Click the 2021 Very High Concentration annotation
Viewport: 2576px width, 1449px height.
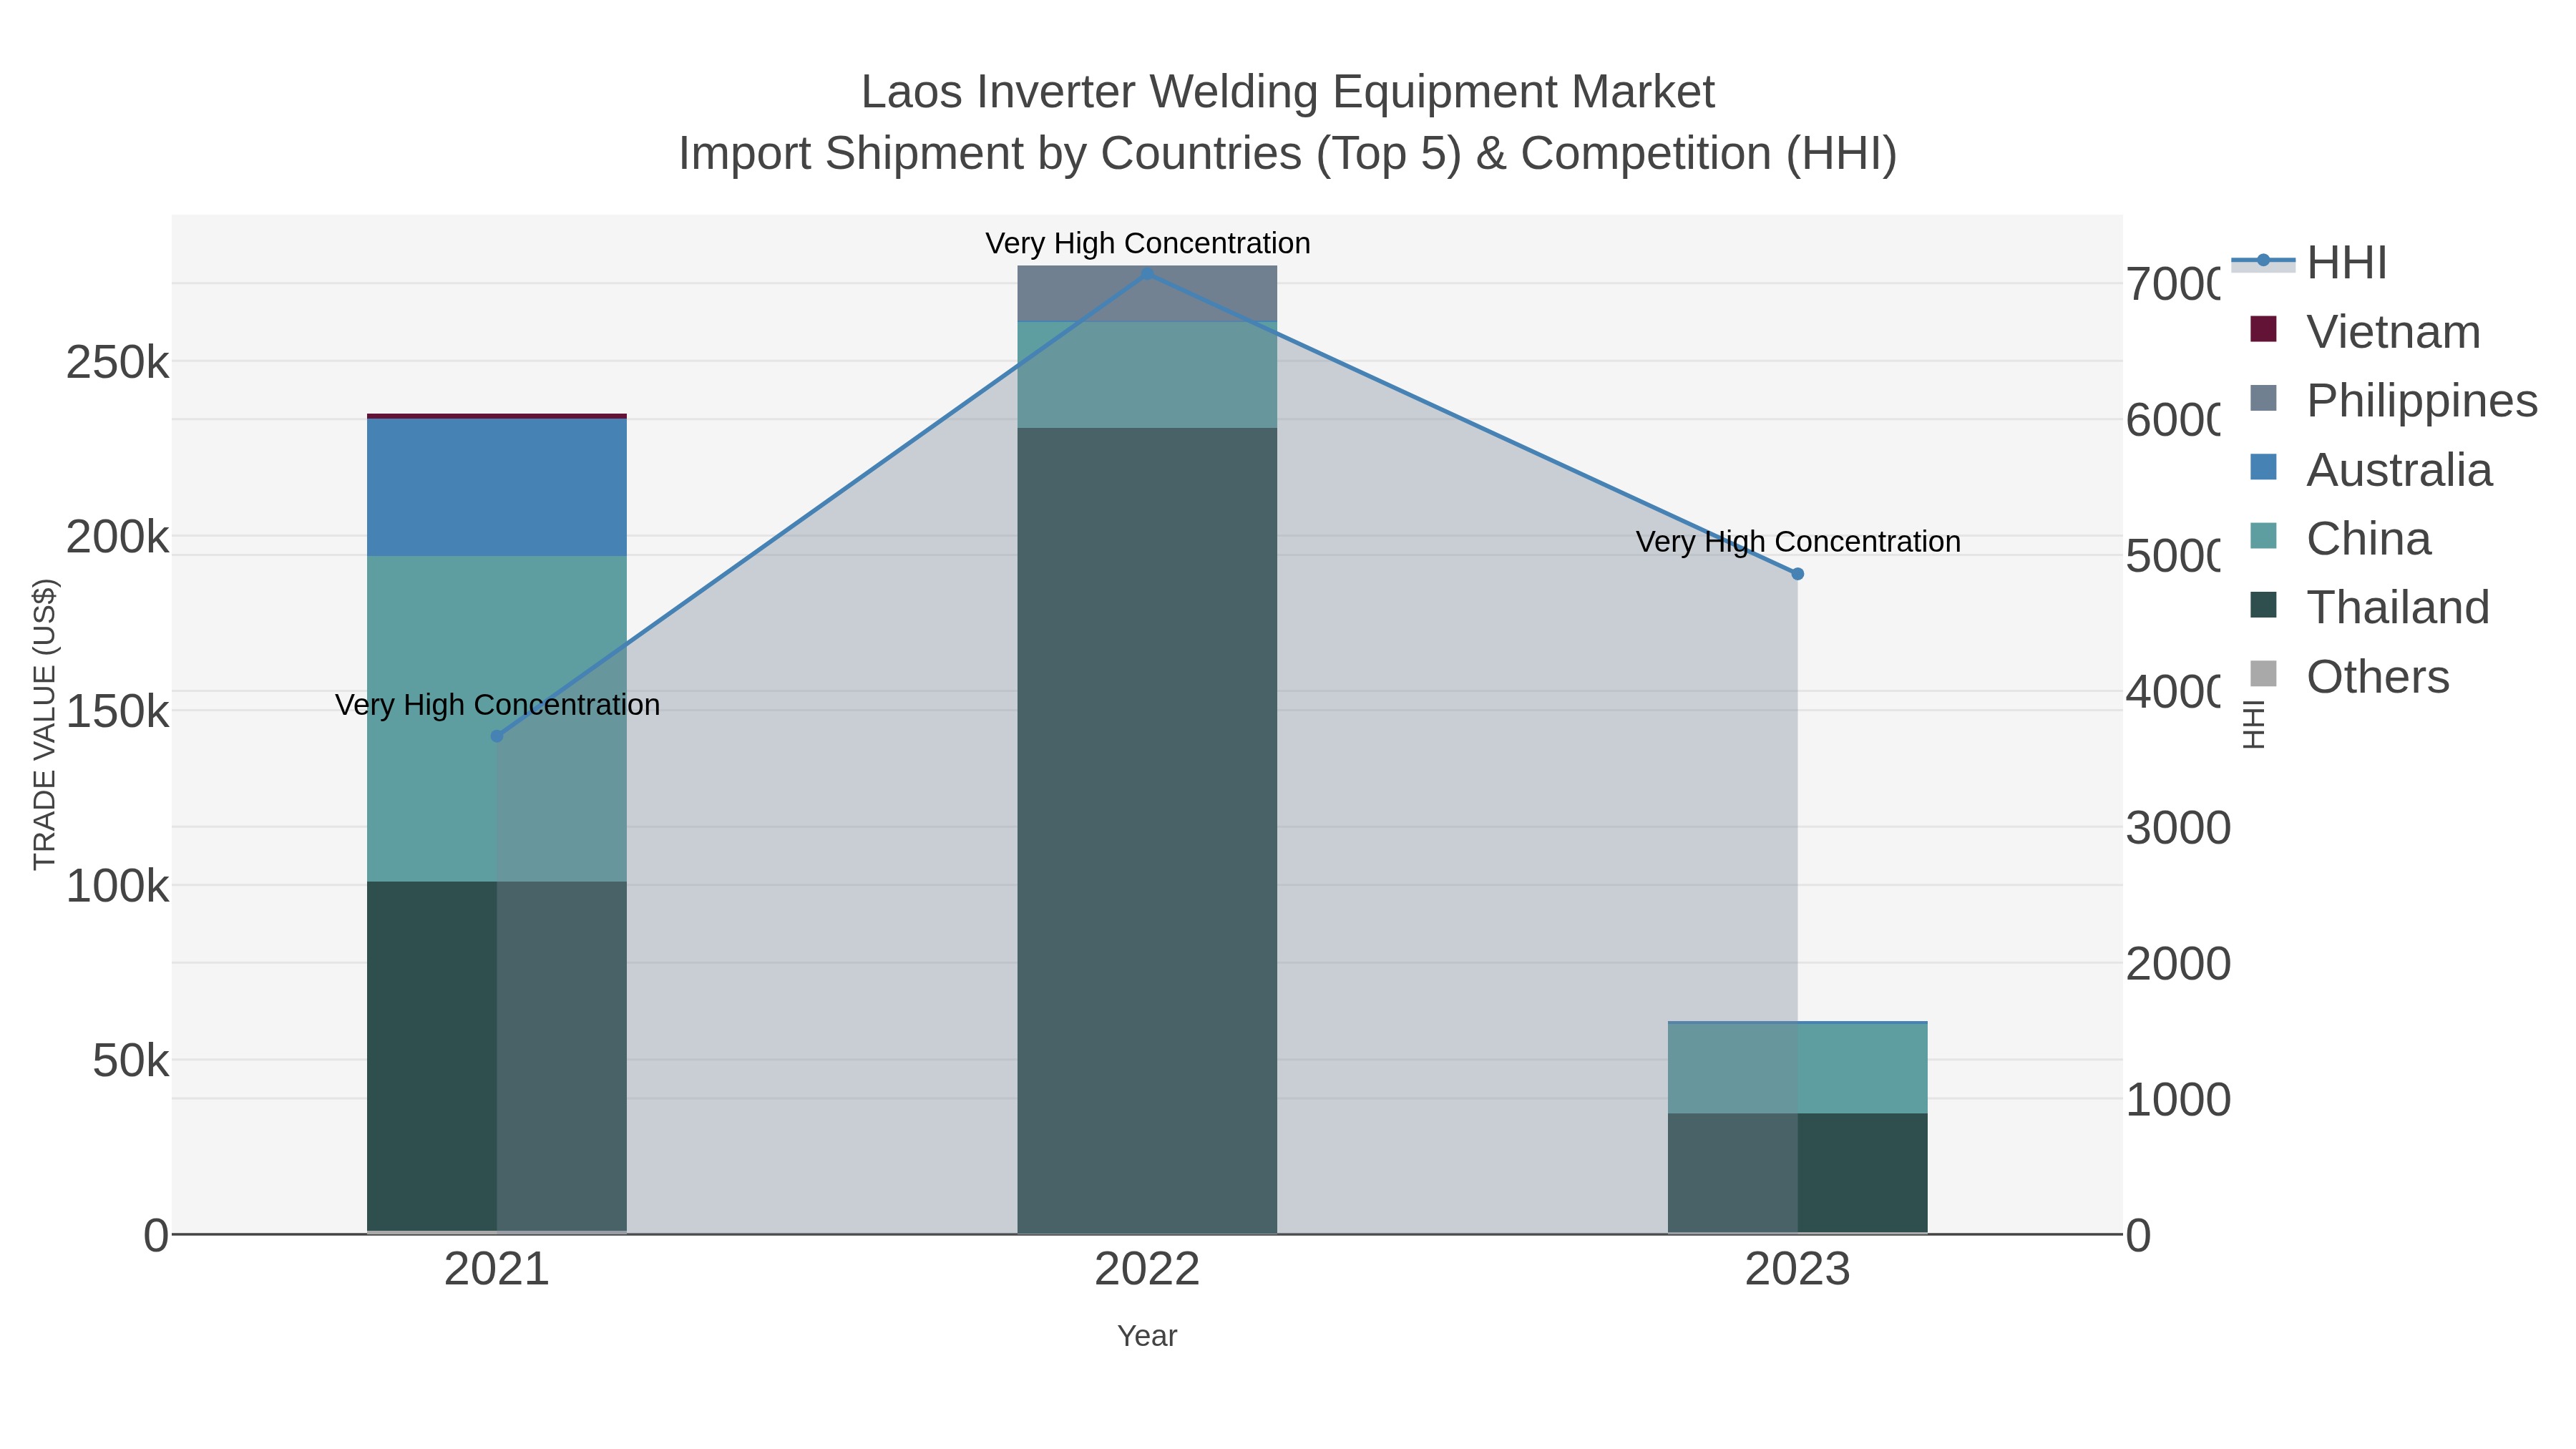pos(497,705)
